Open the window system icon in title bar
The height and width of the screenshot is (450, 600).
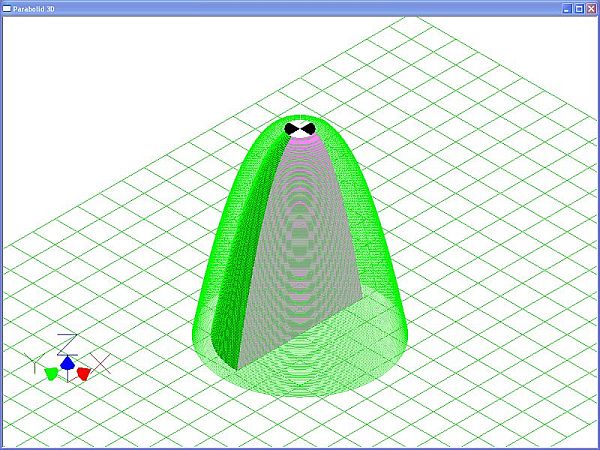pos(6,7)
